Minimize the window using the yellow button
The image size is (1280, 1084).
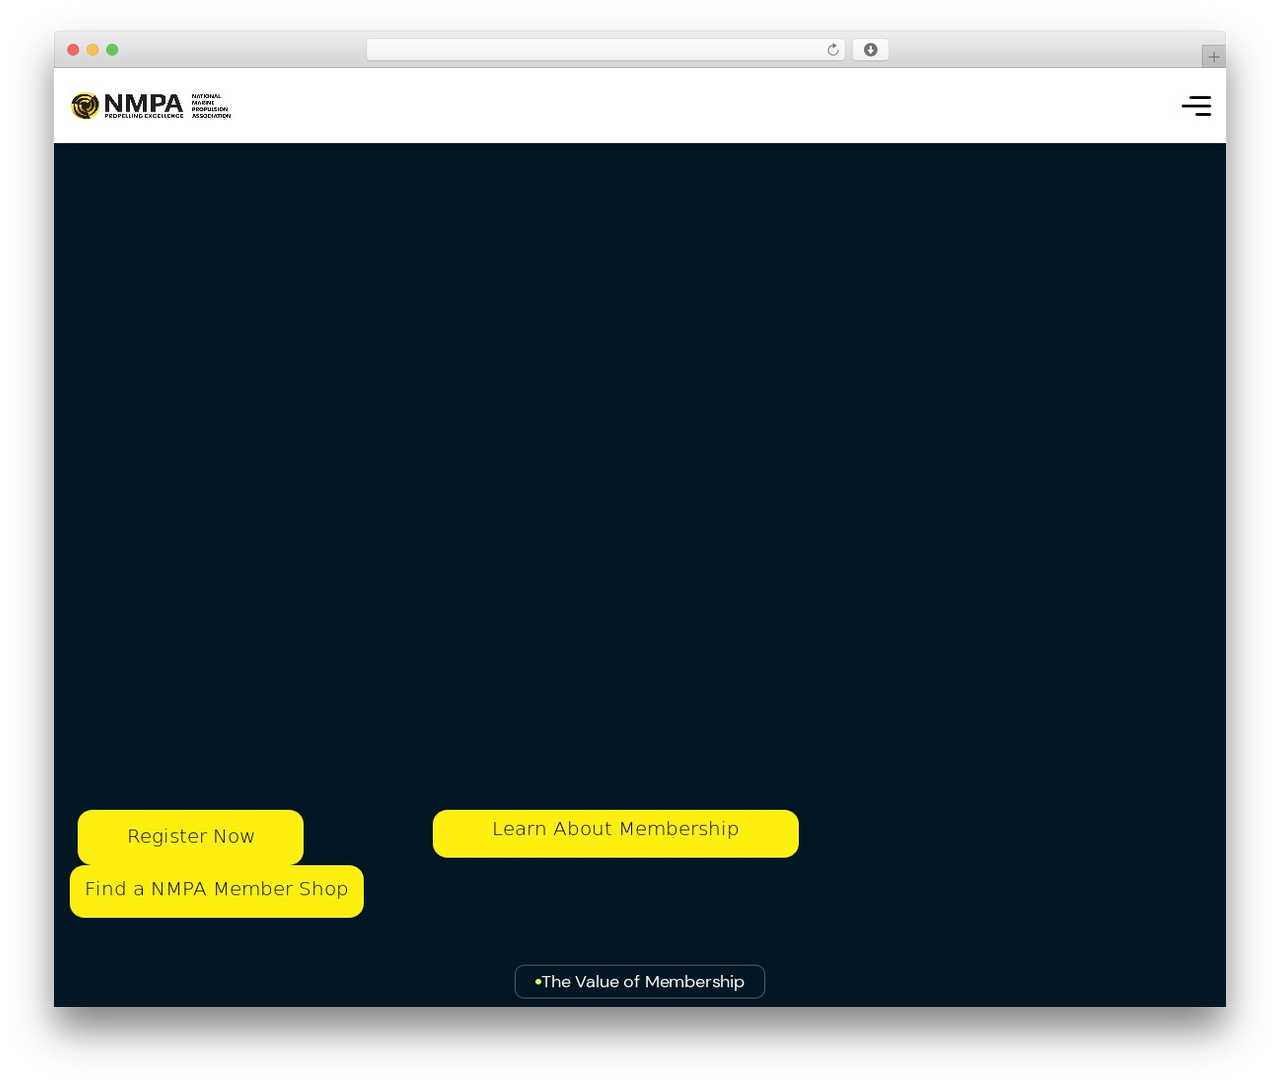[93, 50]
